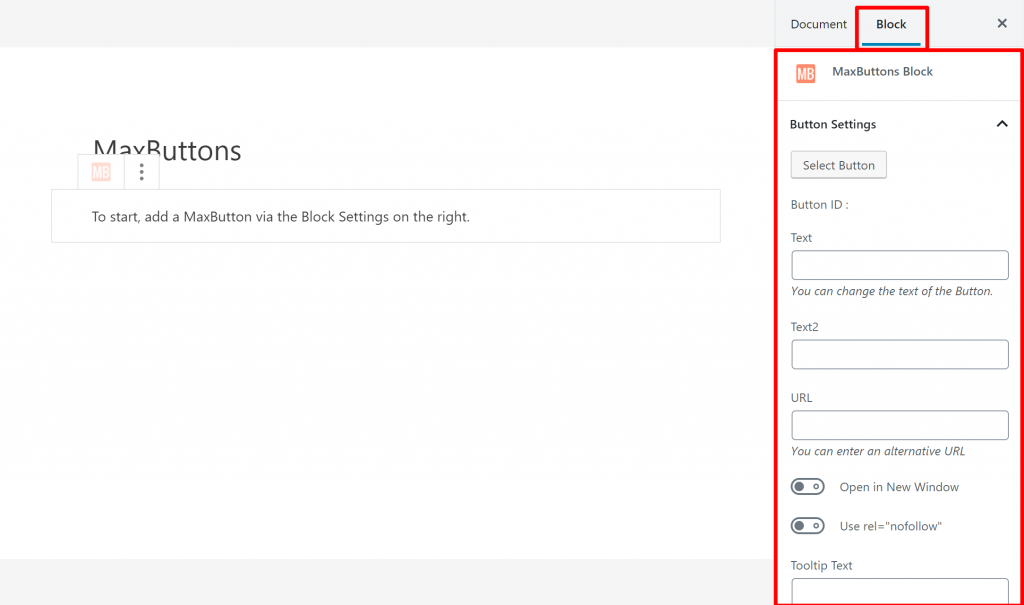Switch to the Document tab
This screenshot has height=605, width=1024.
pos(818,24)
